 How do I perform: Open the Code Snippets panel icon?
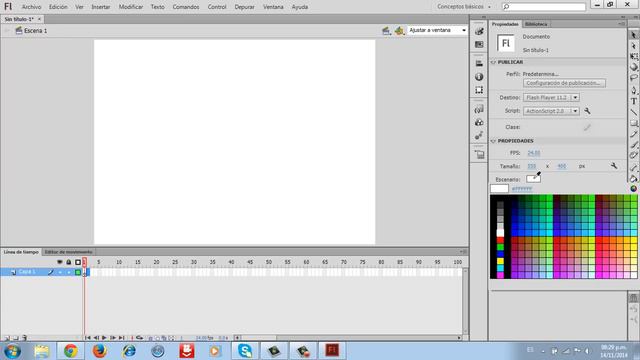click(x=479, y=109)
